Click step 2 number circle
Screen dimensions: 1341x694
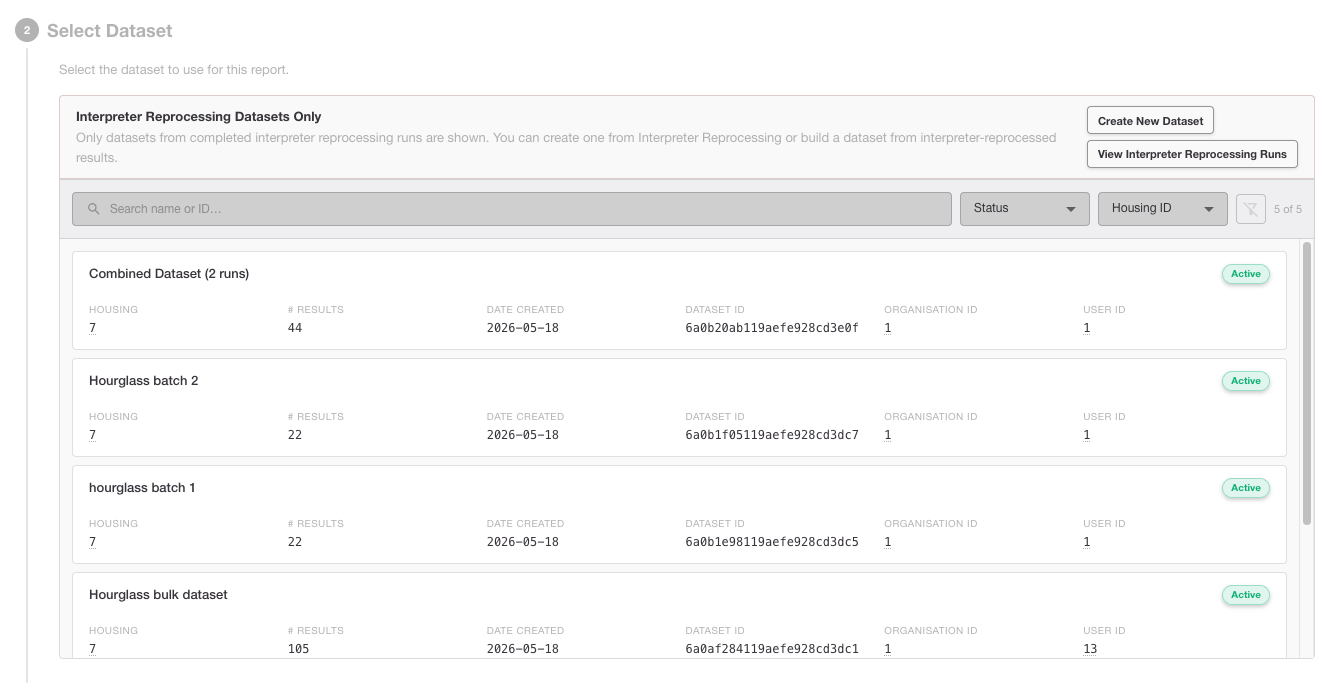coord(27,31)
